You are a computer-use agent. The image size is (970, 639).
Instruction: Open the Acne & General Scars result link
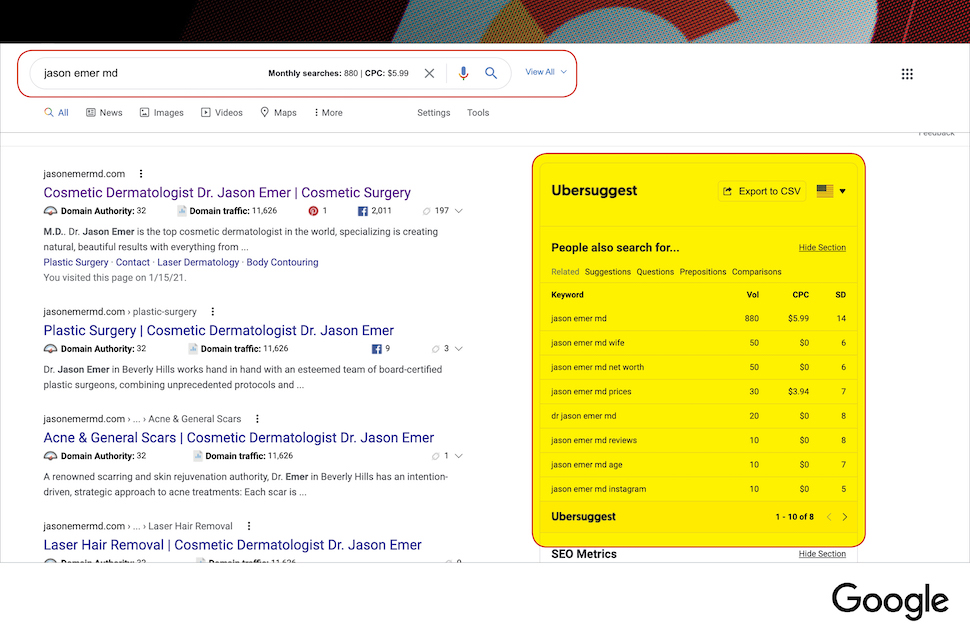[x=239, y=438]
